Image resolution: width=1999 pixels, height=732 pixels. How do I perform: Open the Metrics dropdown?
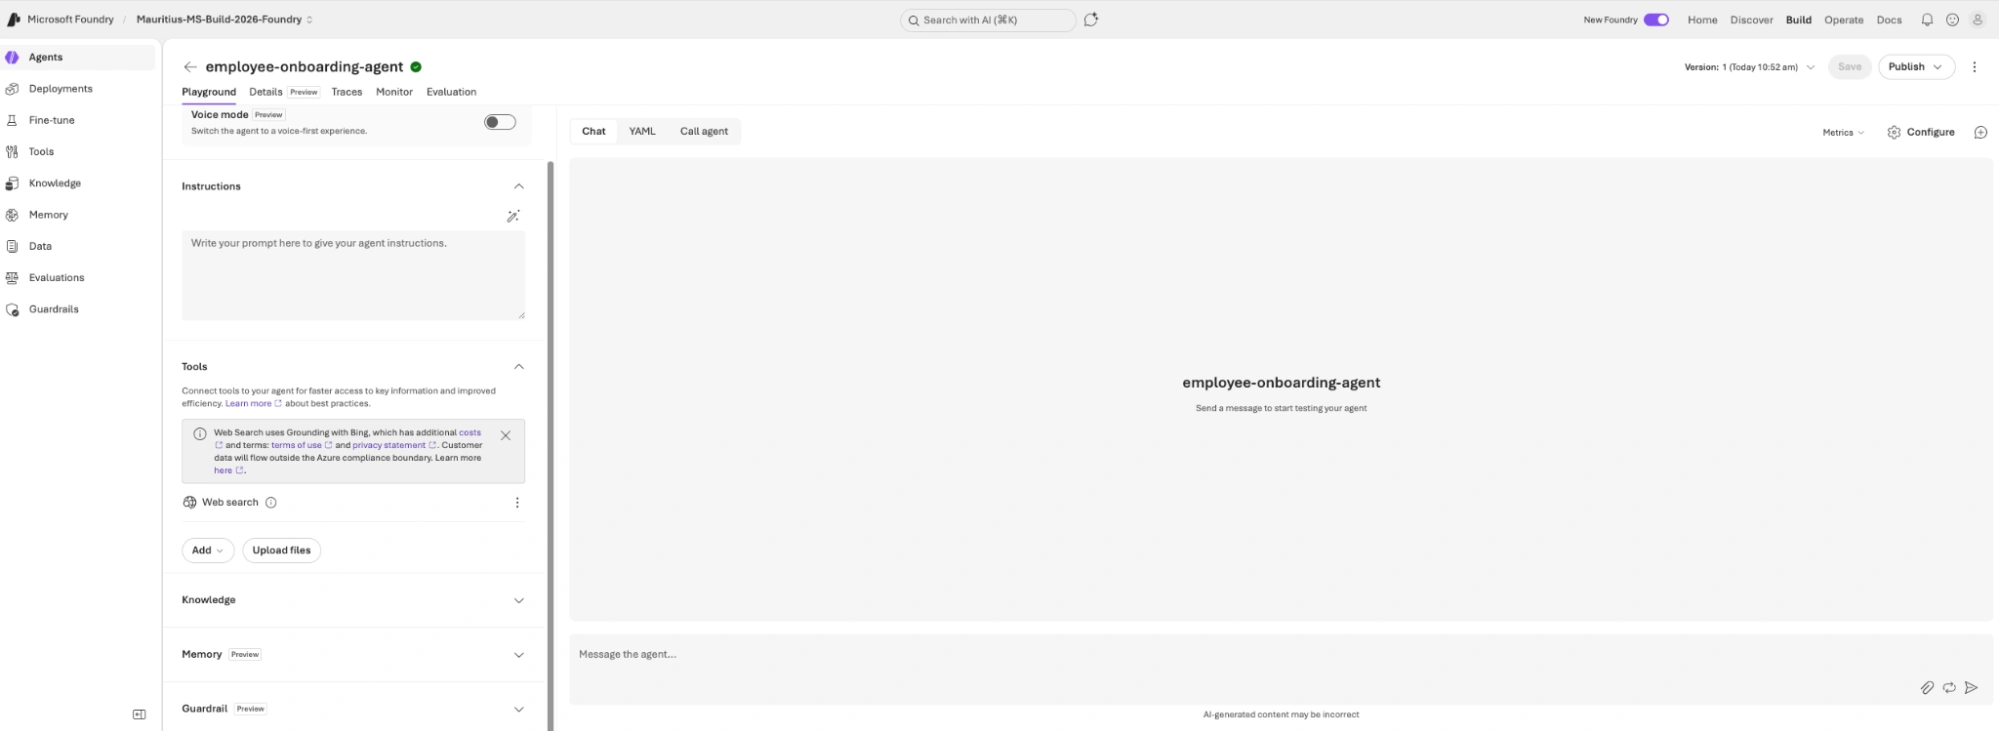click(1843, 132)
